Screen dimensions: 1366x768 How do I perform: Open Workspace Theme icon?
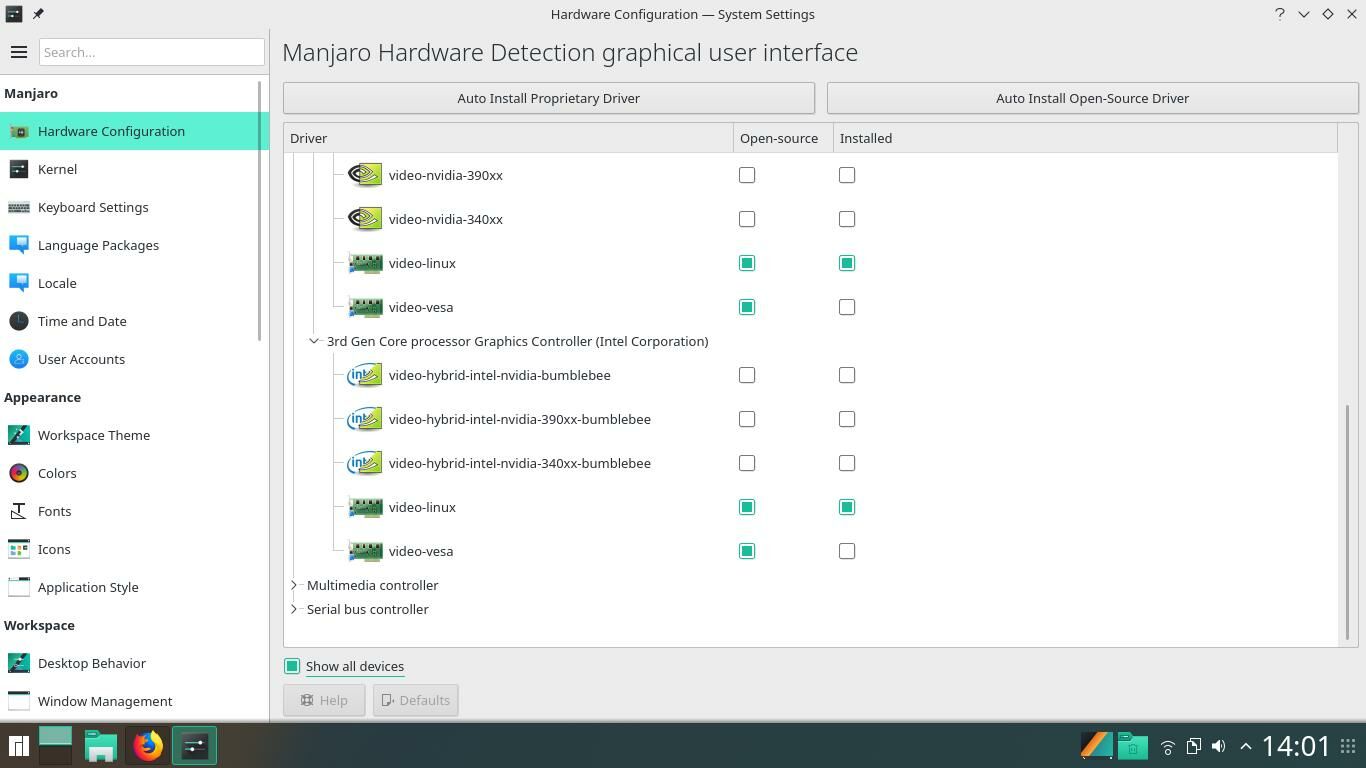(19, 435)
